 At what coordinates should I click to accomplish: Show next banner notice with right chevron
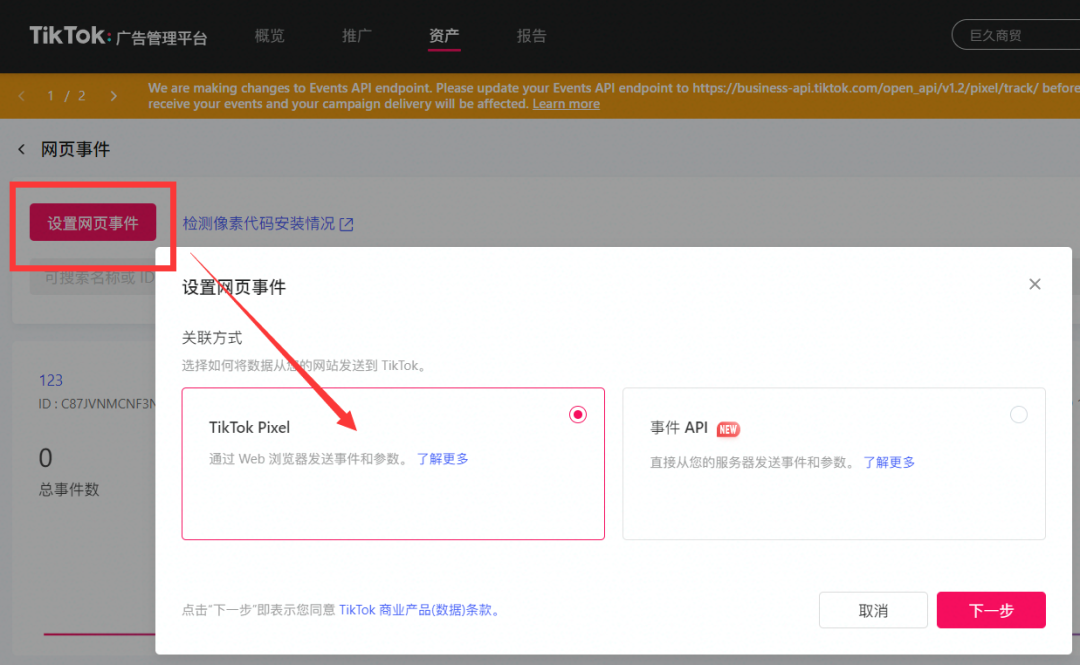click(x=114, y=96)
